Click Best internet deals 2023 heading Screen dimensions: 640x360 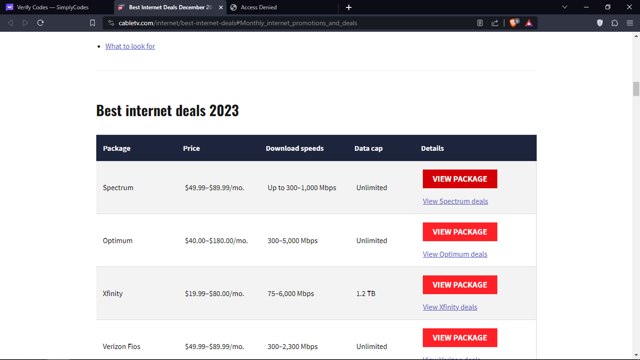point(167,110)
